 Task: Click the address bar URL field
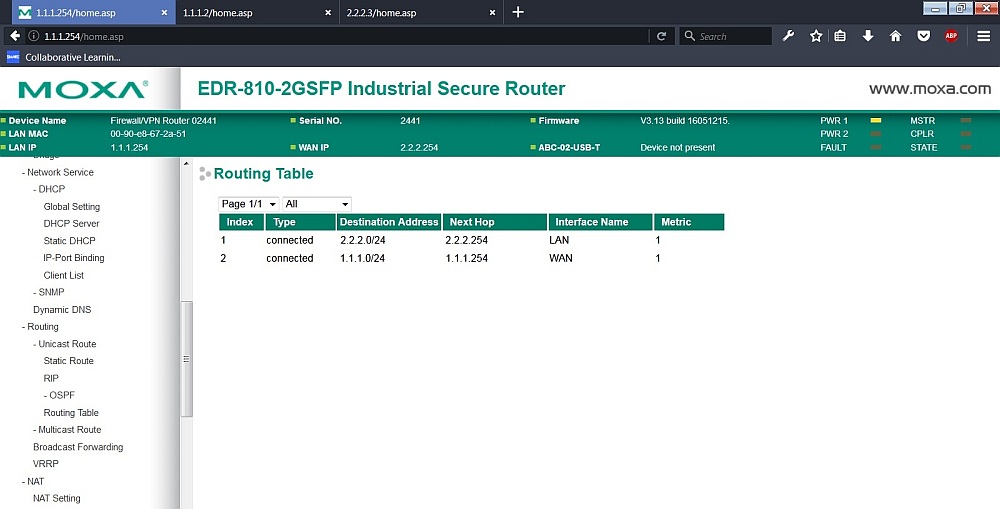344,36
